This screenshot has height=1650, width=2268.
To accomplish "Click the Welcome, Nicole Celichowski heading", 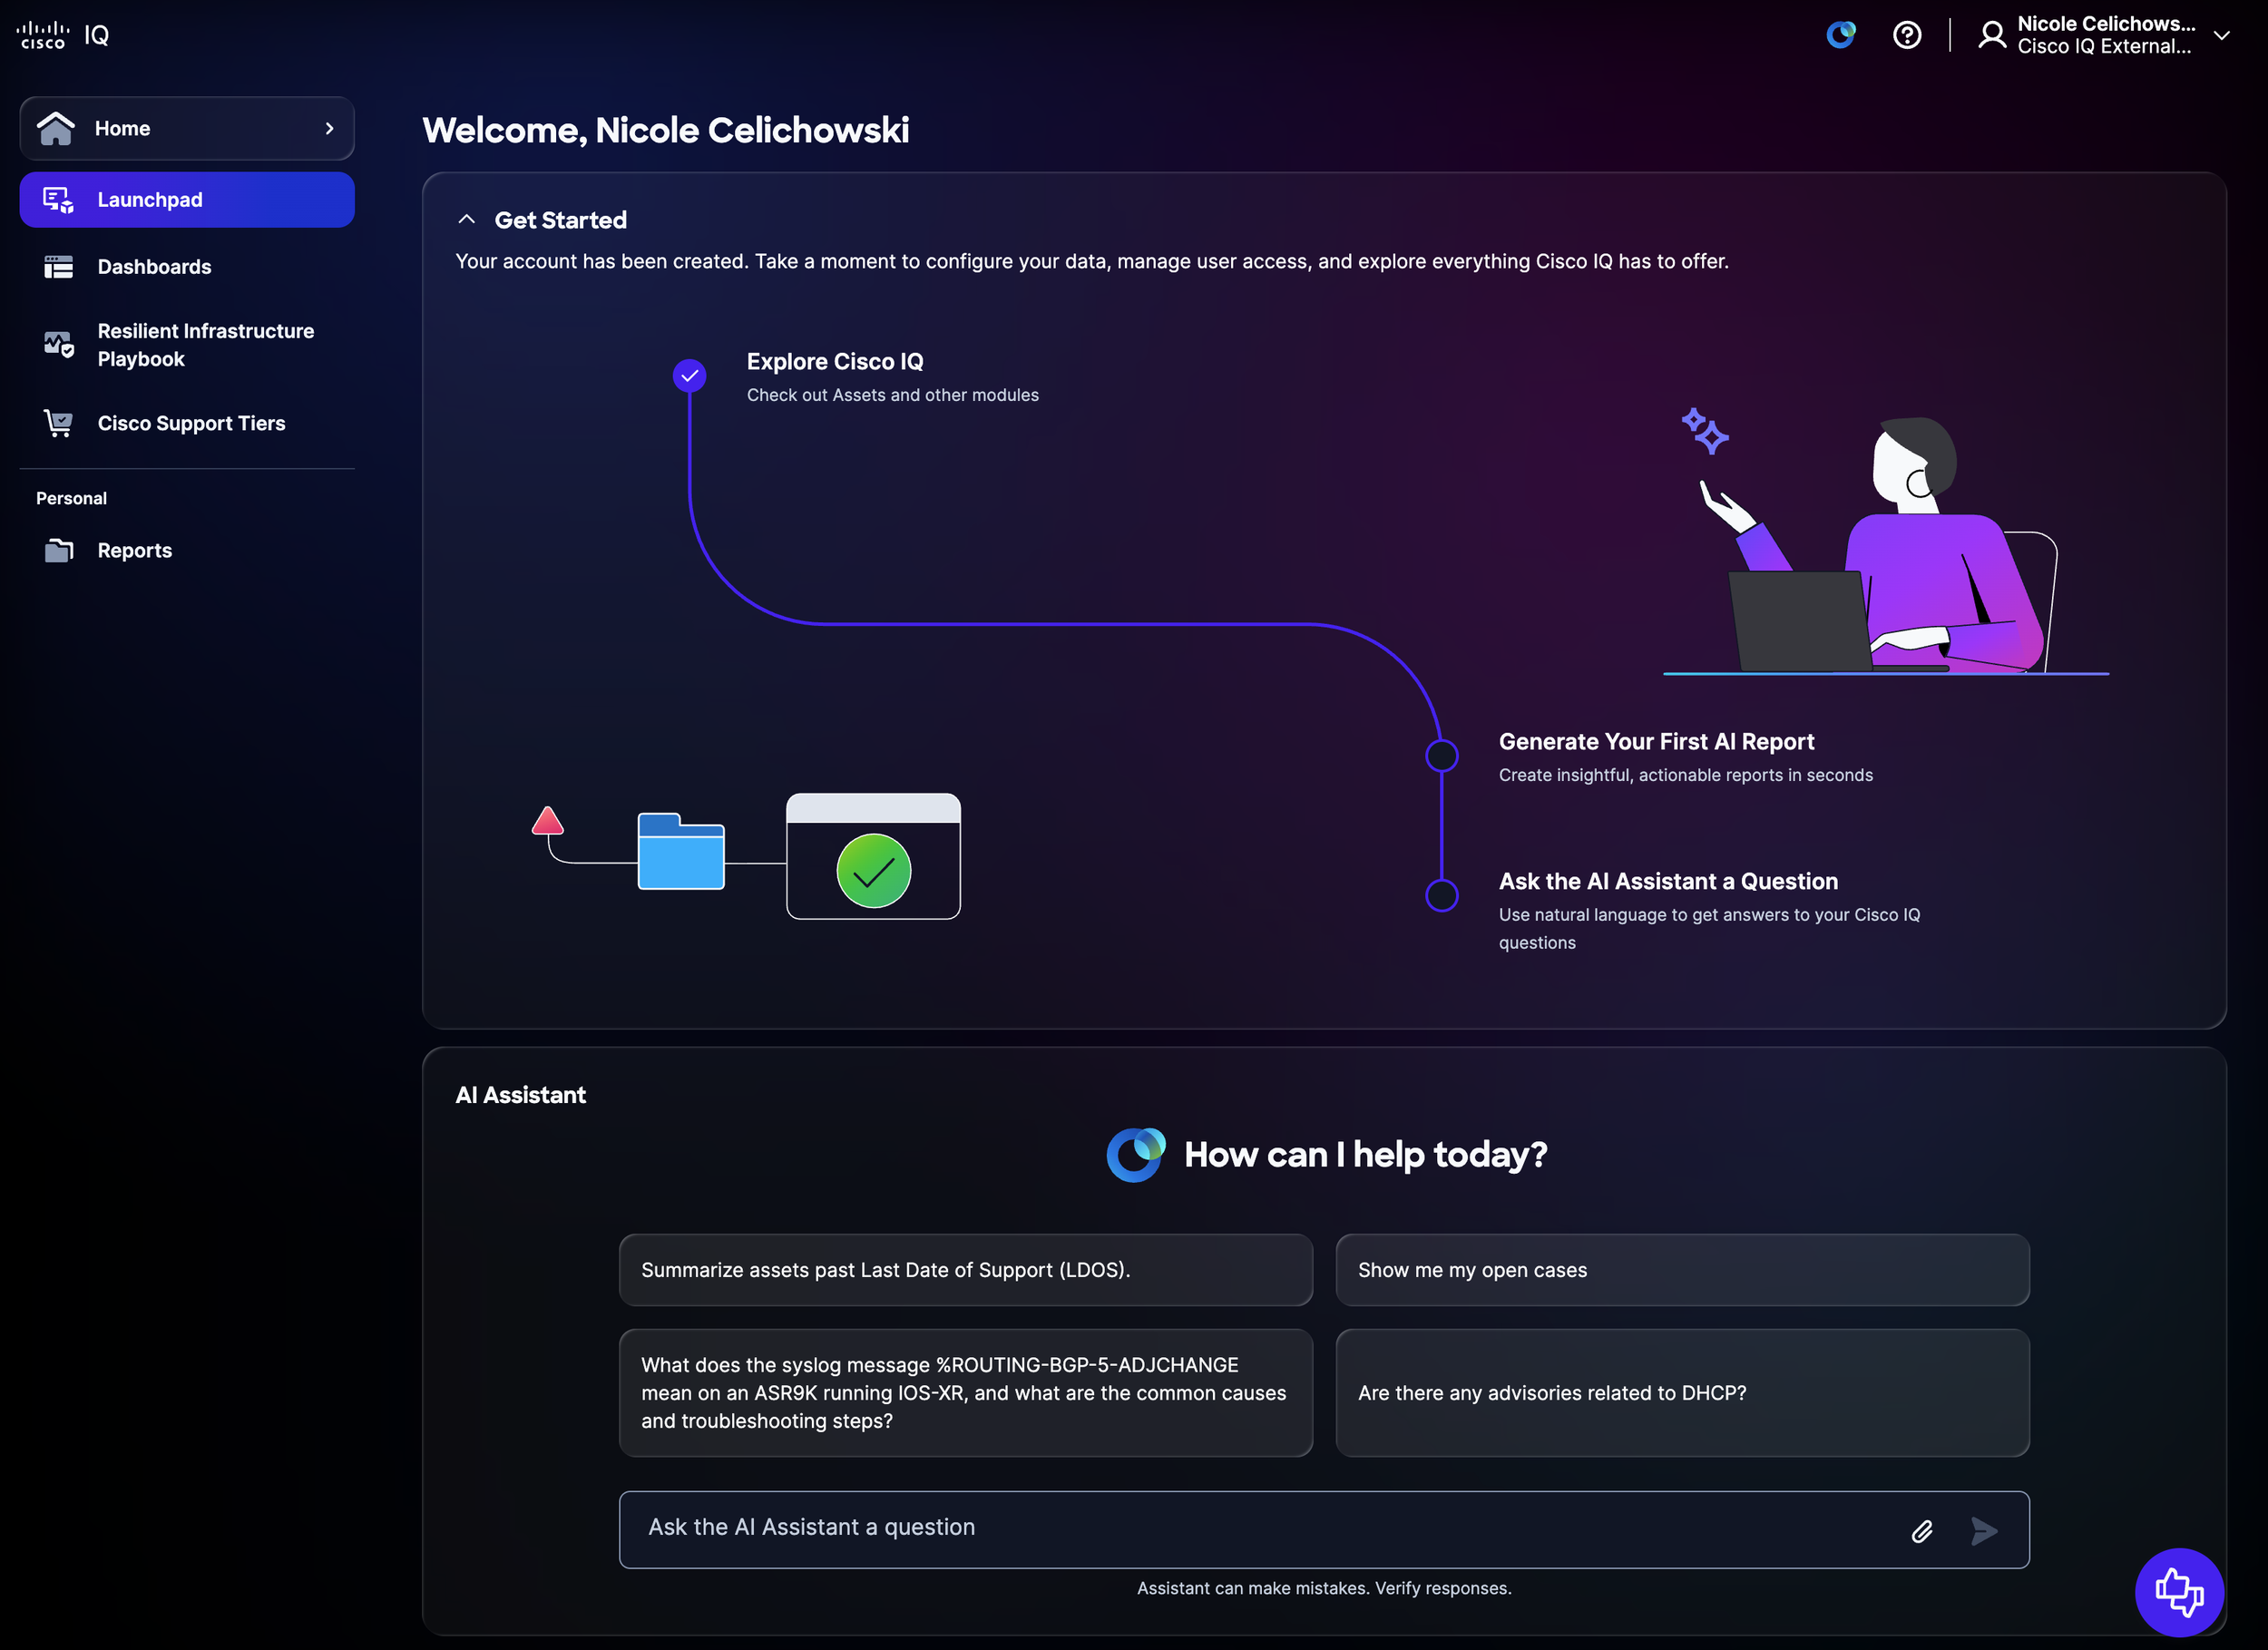I will coord(666,130).
